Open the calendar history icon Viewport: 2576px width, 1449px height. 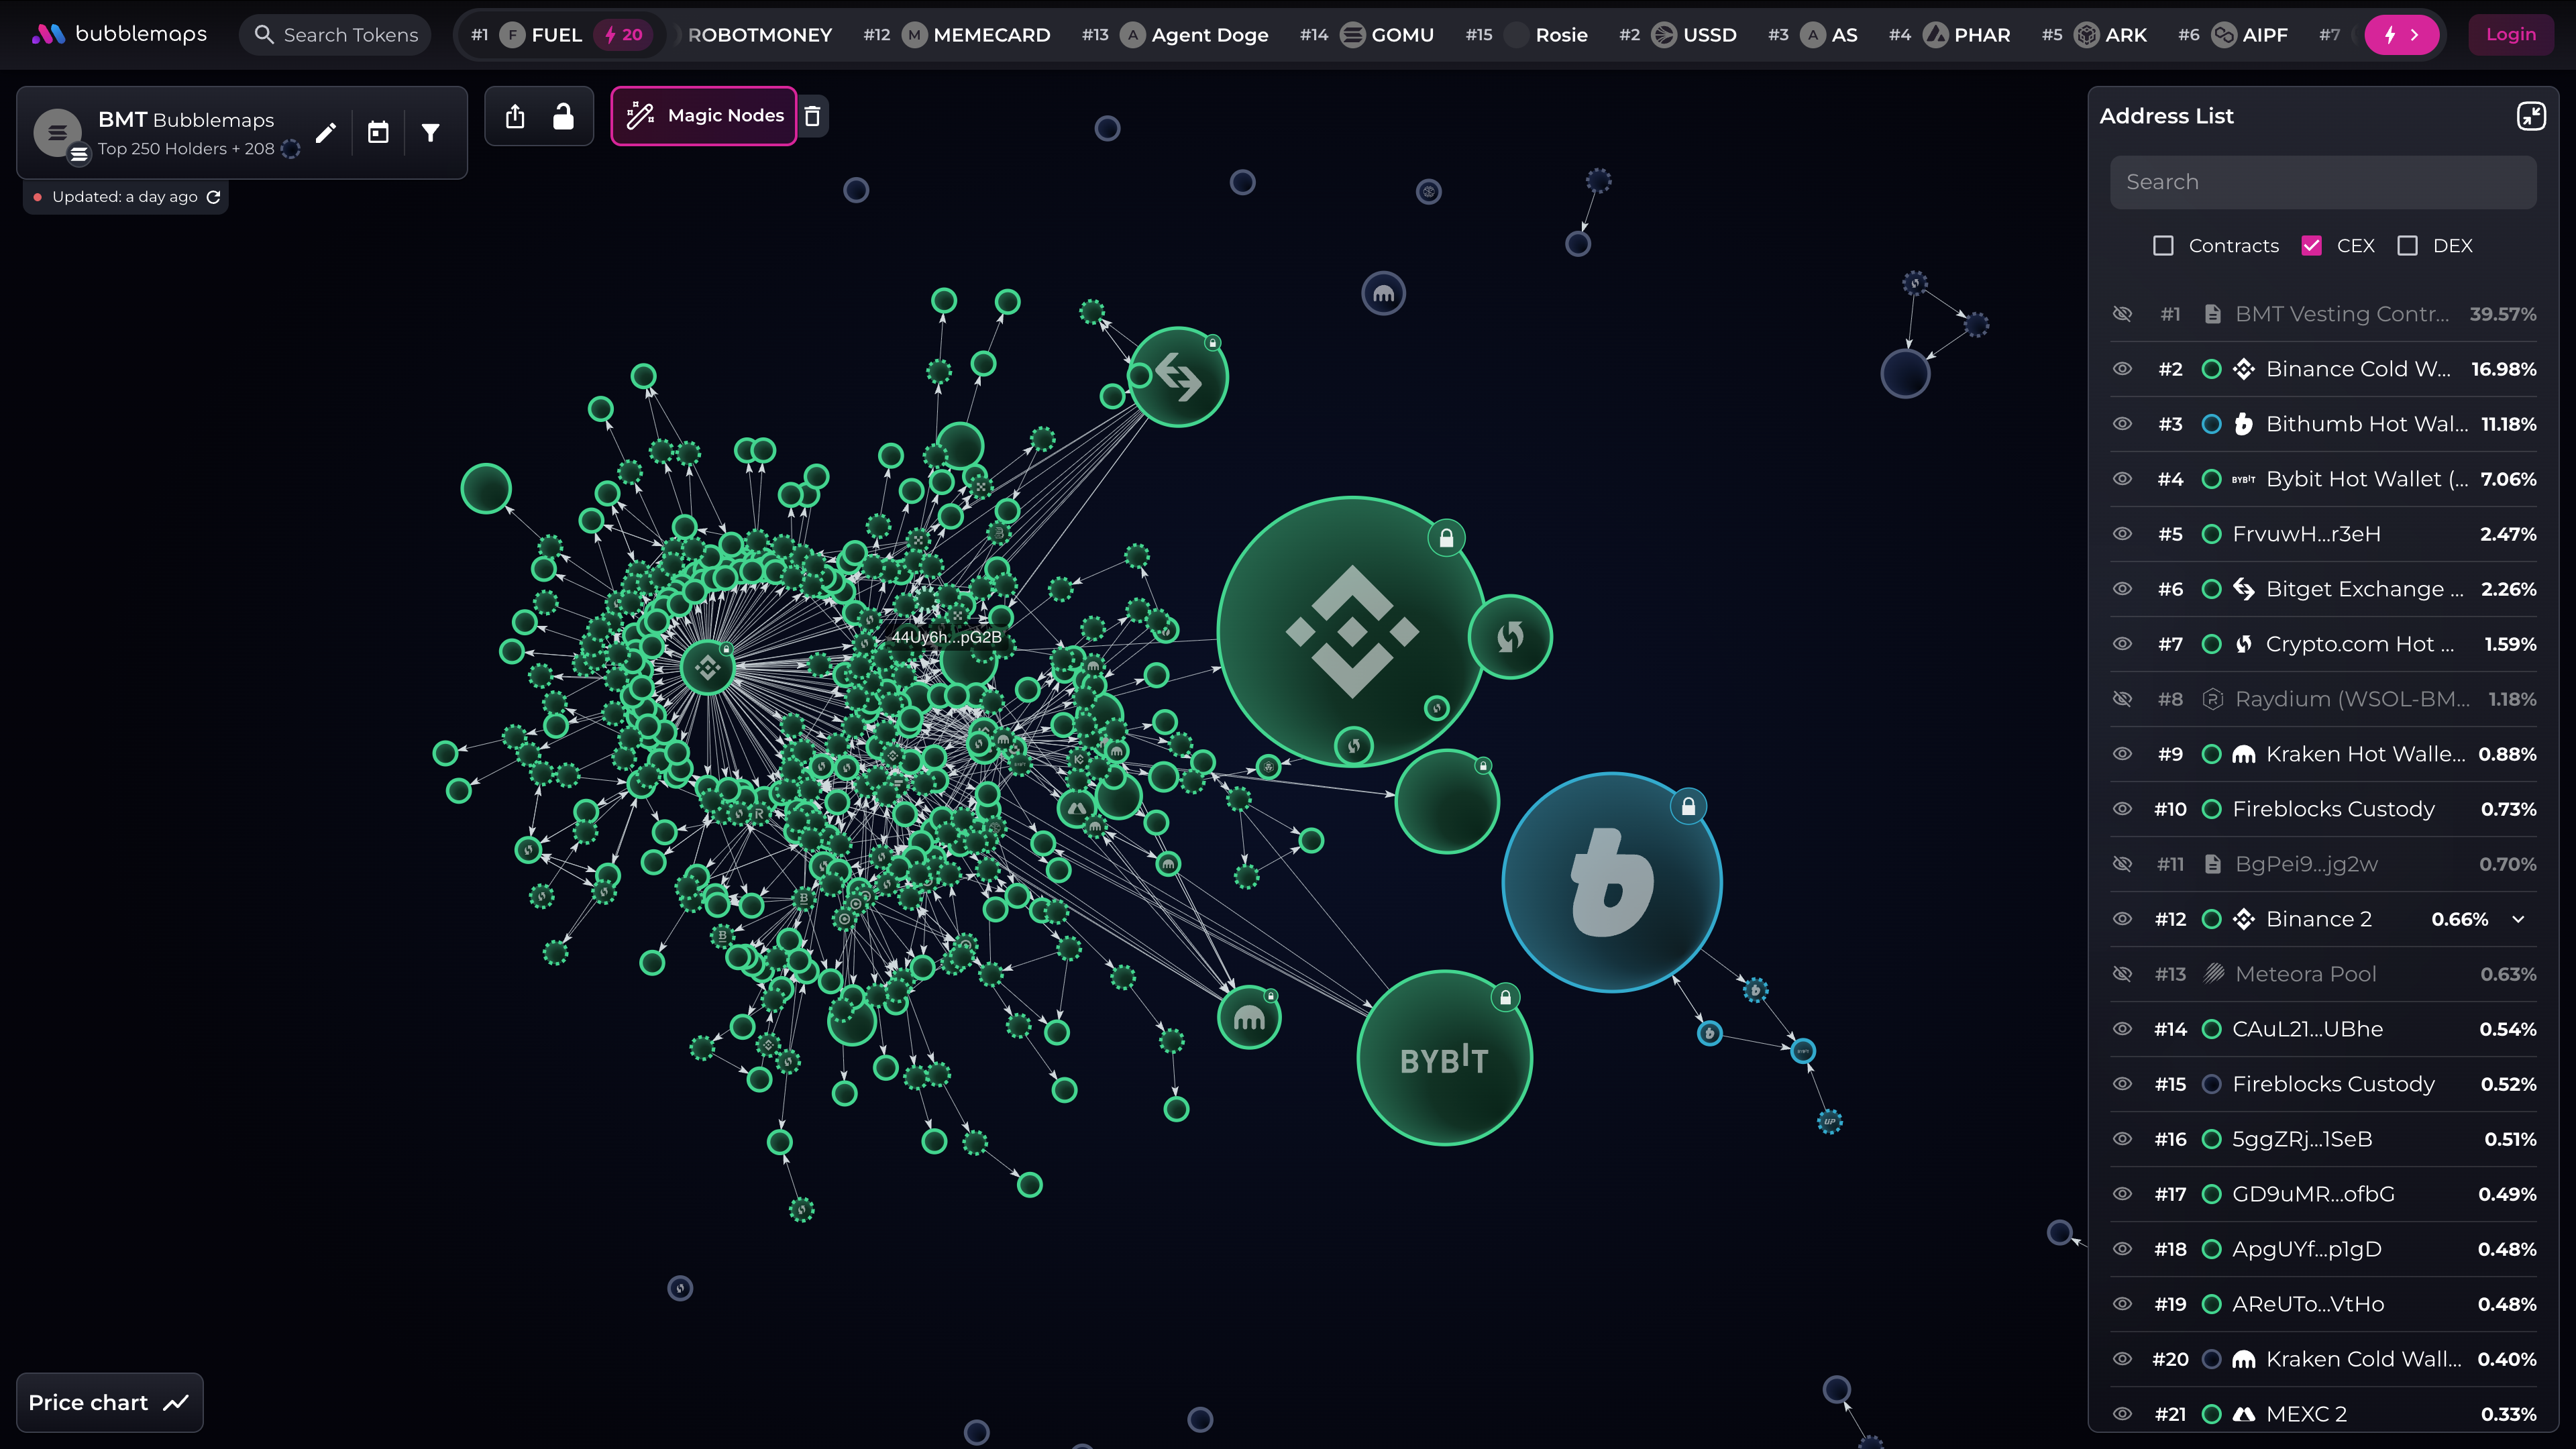(378, 133)
